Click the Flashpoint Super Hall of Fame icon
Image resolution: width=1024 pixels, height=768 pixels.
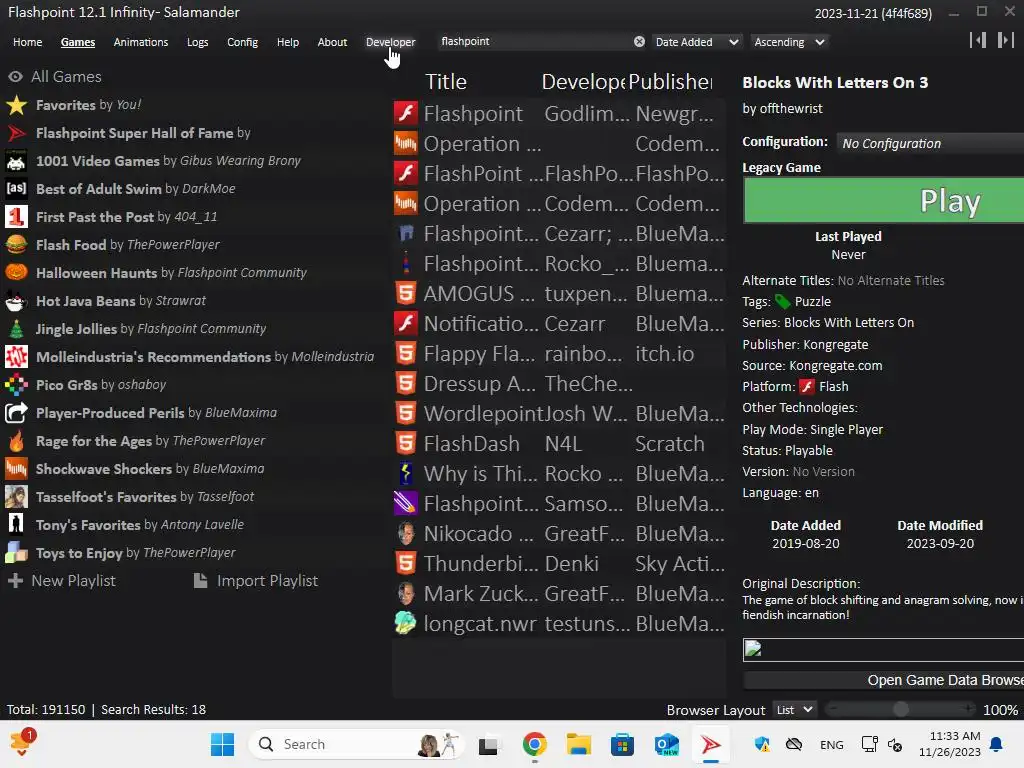coord(16,133)
